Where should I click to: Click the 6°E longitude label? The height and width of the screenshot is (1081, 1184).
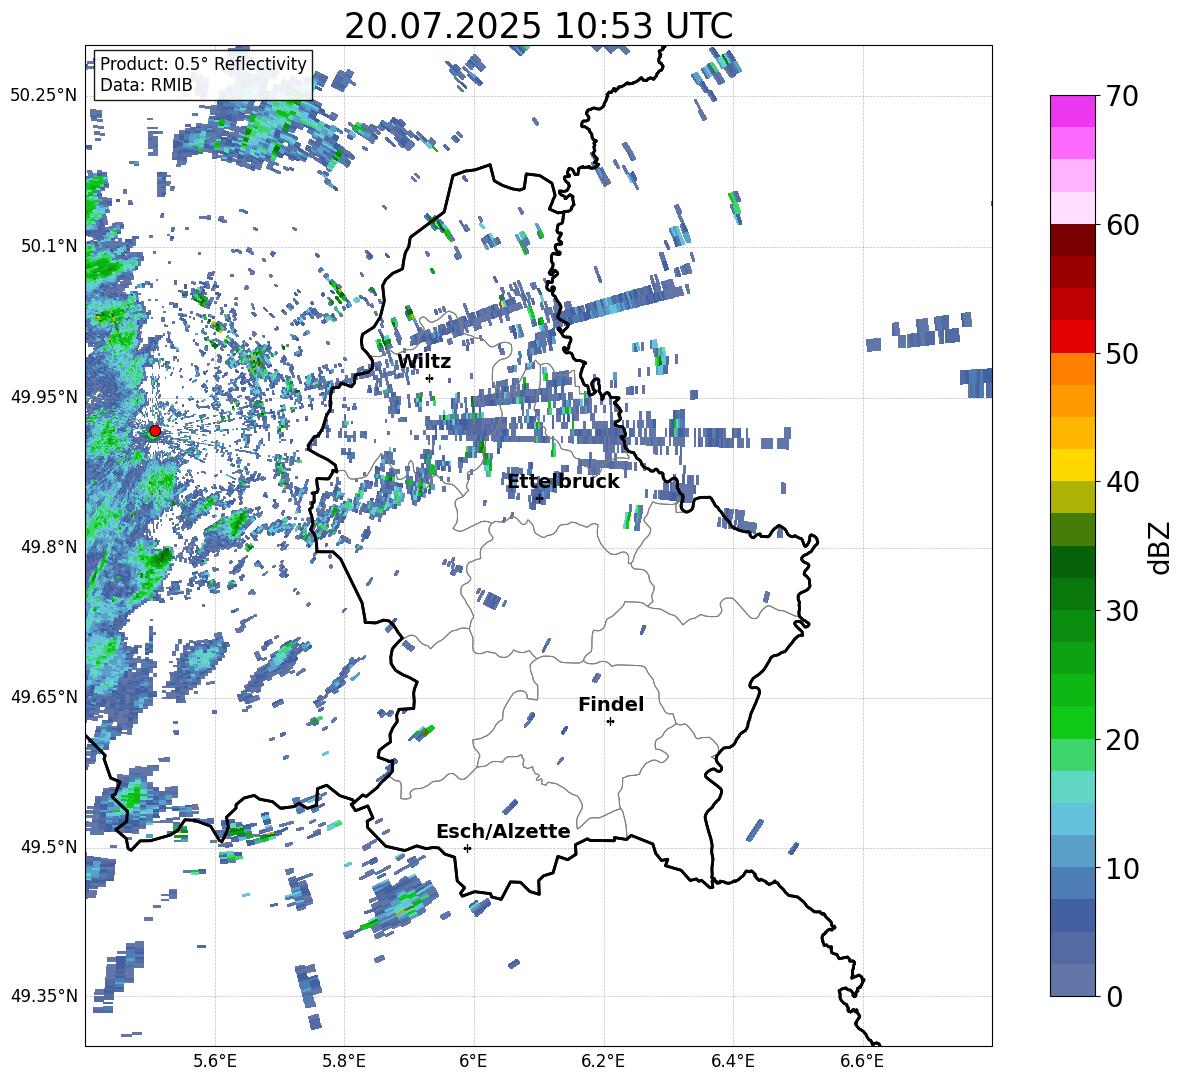coord(473,1061)
